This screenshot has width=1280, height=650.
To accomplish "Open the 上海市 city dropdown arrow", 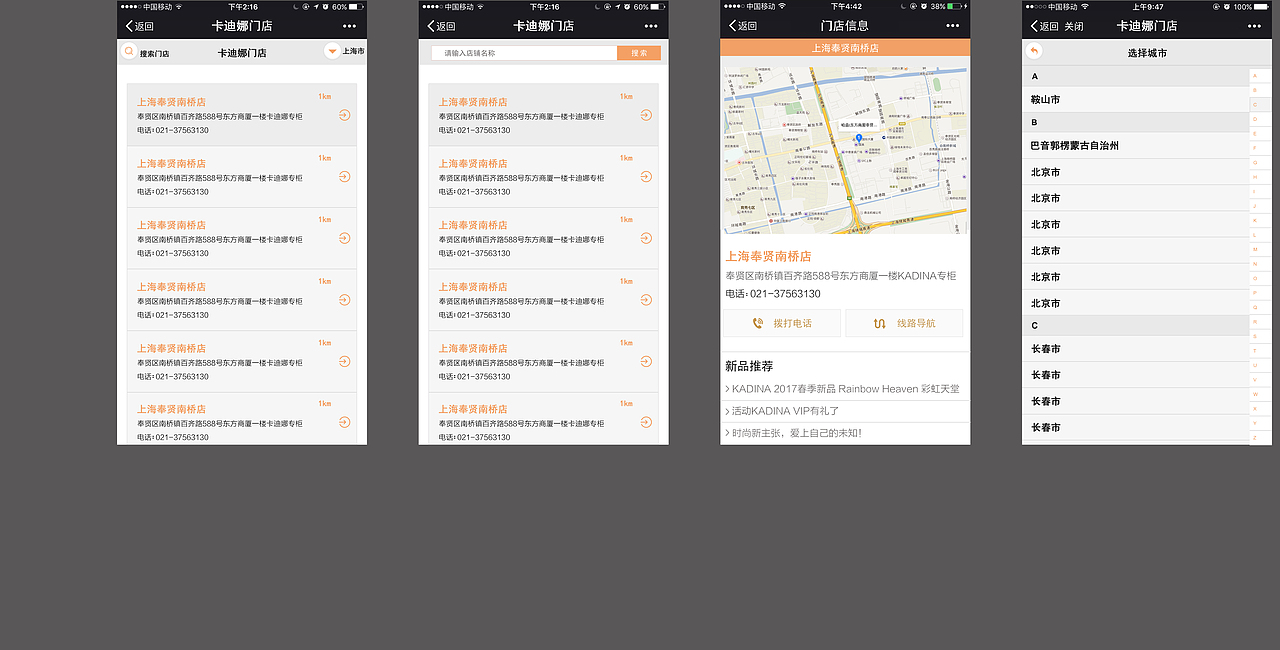I will [x=332, y=51].
